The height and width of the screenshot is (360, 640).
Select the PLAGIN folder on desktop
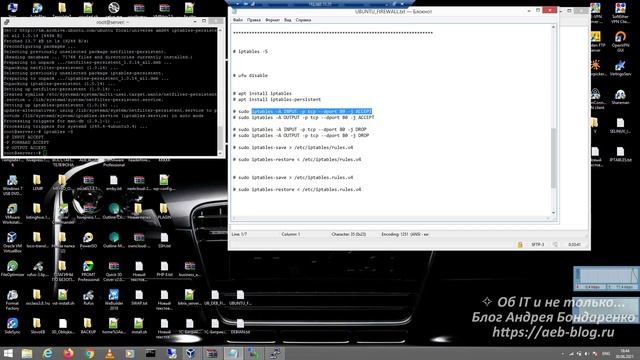tap(164, 212)
